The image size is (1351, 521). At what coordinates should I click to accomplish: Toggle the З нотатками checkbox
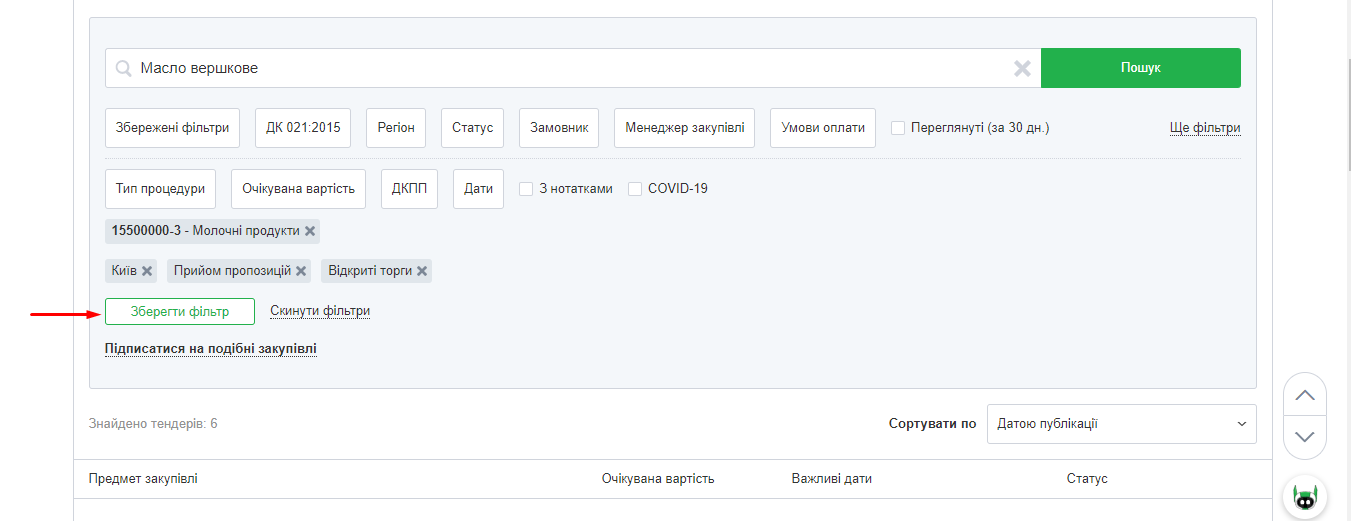coord(526,189)
